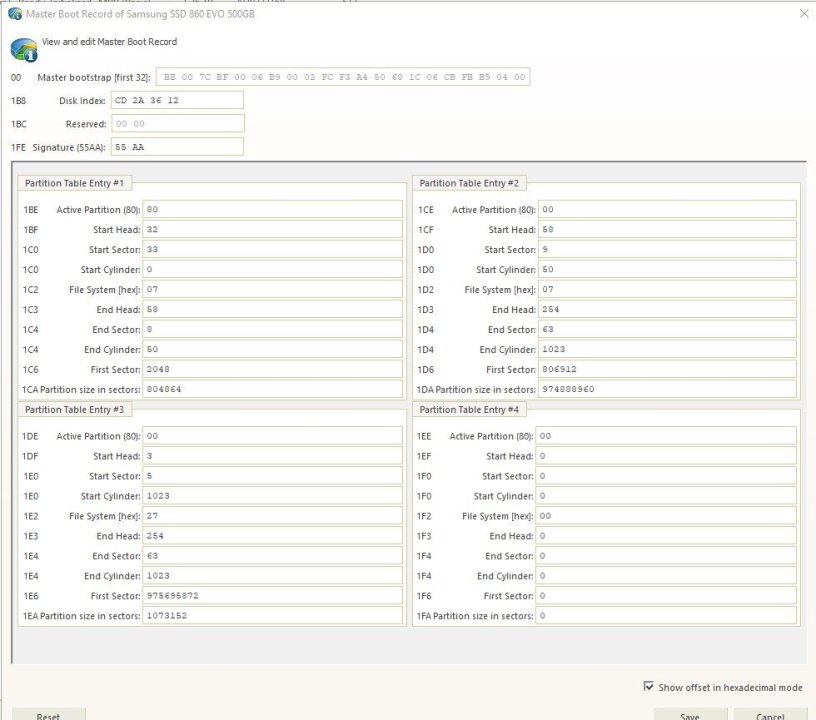816x720 pixels.
Task: Click partition size field showing 804864
Action: pyautogui.click(x=272, y=390)
